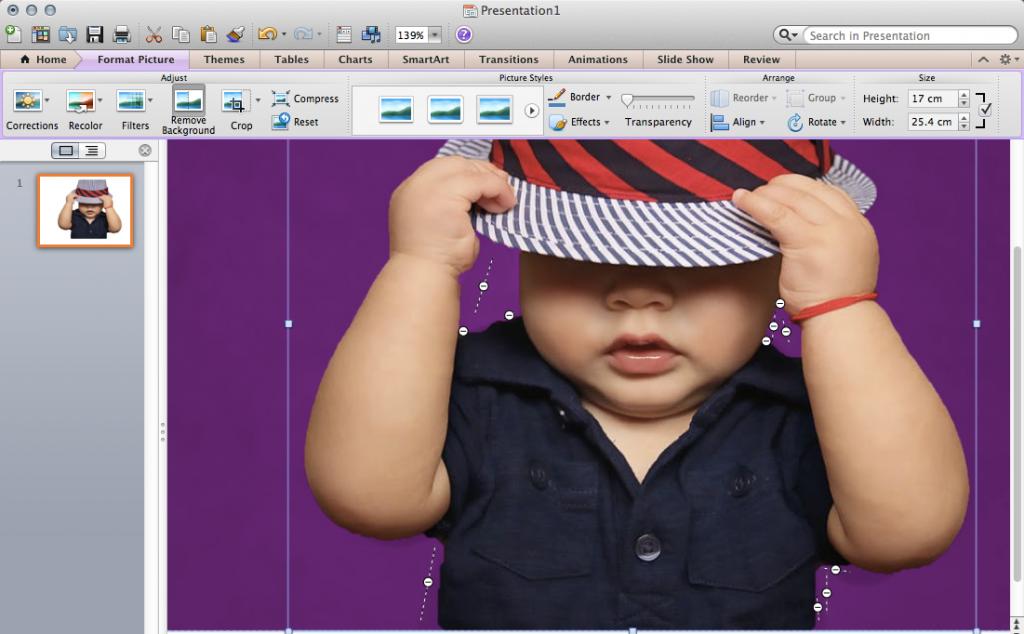Open Help with the purple question mark
This screenshot has width=1024, height=634.
click(464, 35)
